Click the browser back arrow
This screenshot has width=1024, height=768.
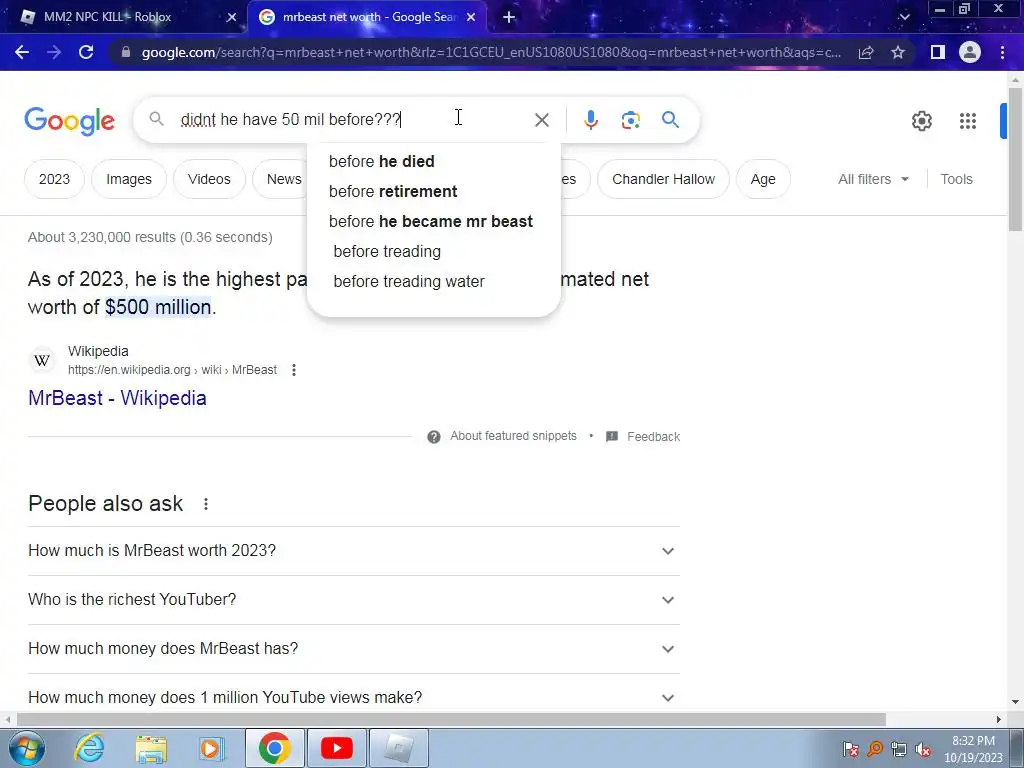click(22, 52)
